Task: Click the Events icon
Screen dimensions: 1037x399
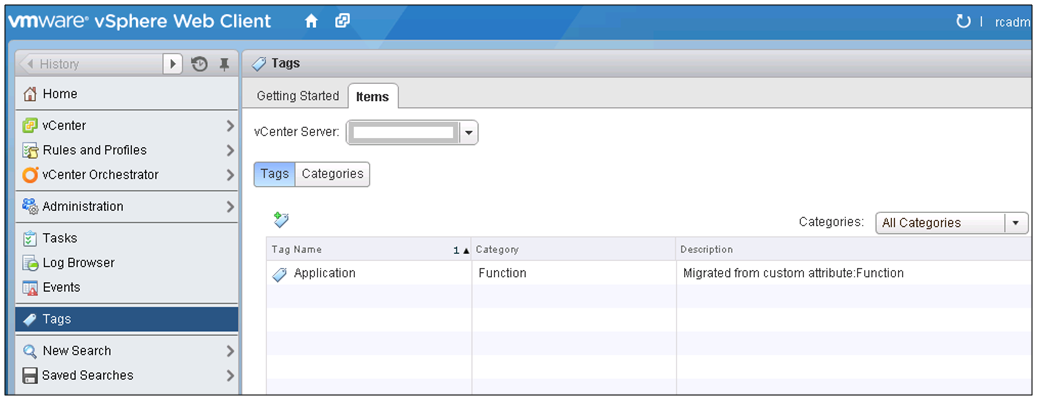Action: 30,288
